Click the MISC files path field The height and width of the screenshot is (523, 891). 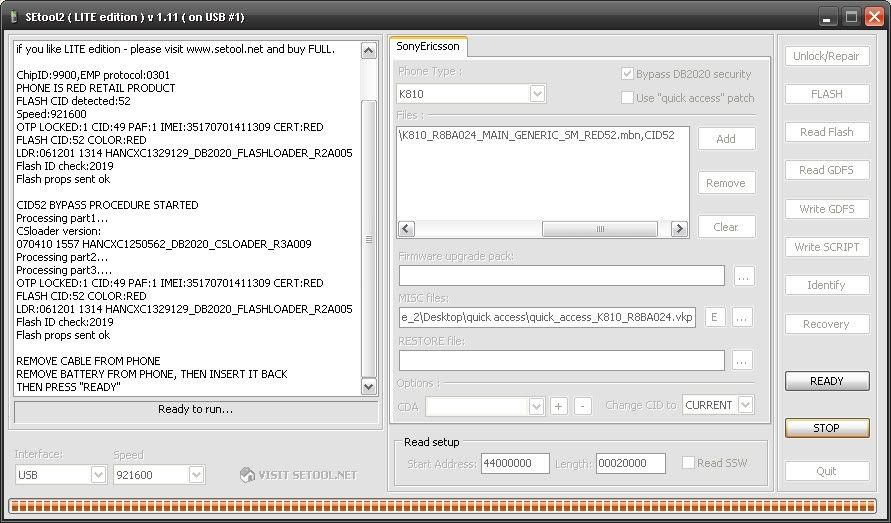pos(547,317)
